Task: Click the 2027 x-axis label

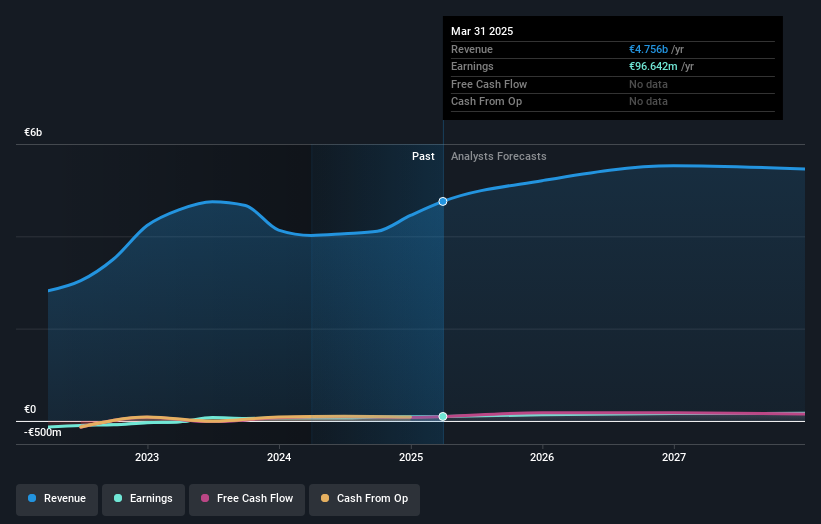Action: pyautogui.click(x=674, y=458)
